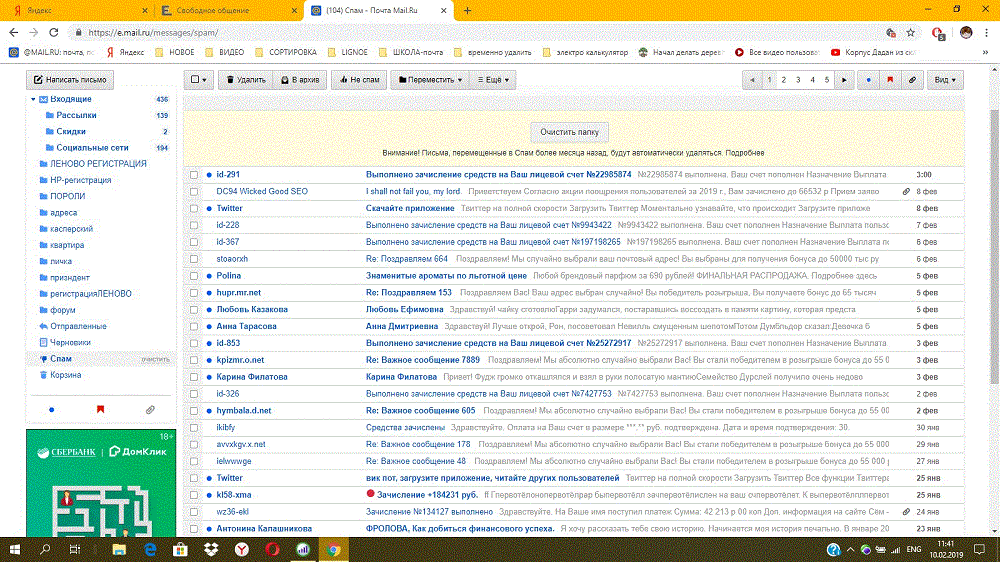Click the Удалить trash toolbar button
The height and width of the screenshot is (562, 1000).
pyautogui.click(x=244, y=79)
